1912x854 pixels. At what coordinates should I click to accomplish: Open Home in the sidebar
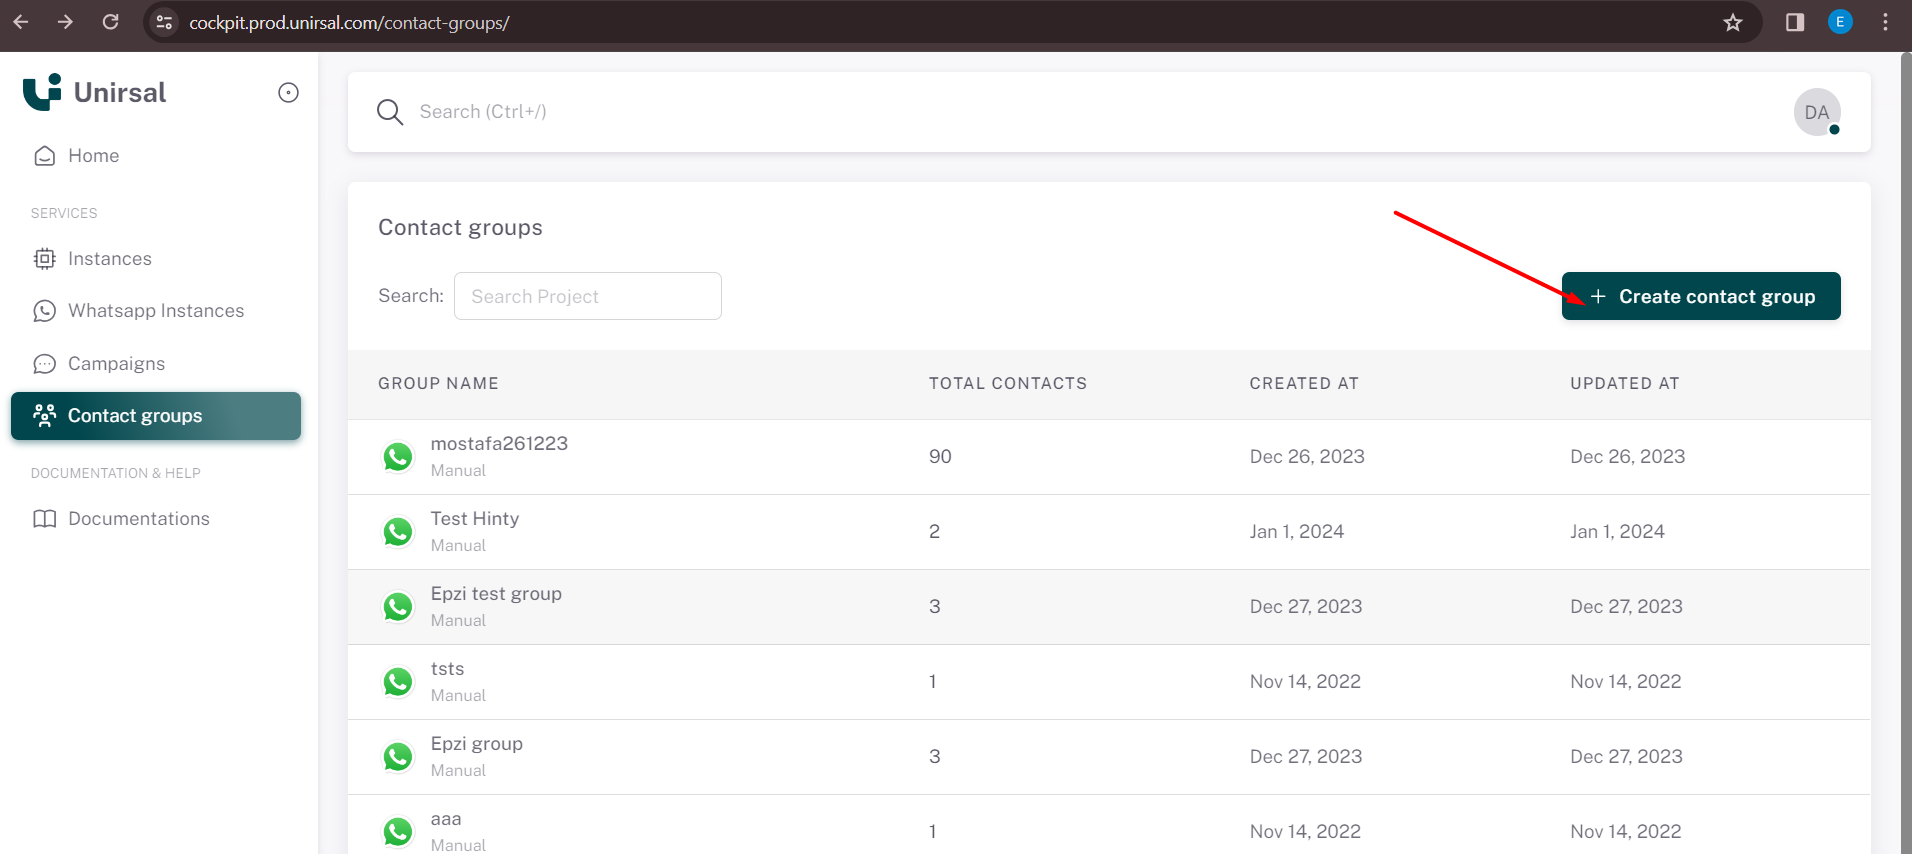coord(156,156)
